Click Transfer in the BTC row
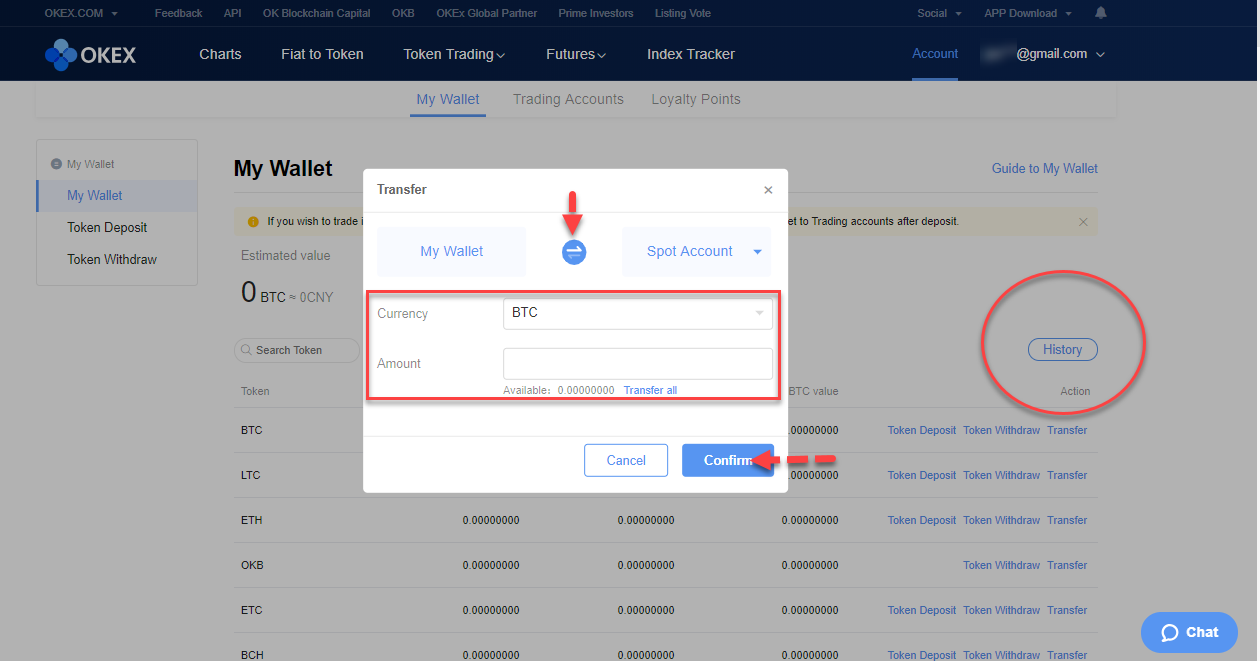 click(x=1067, y=431)
